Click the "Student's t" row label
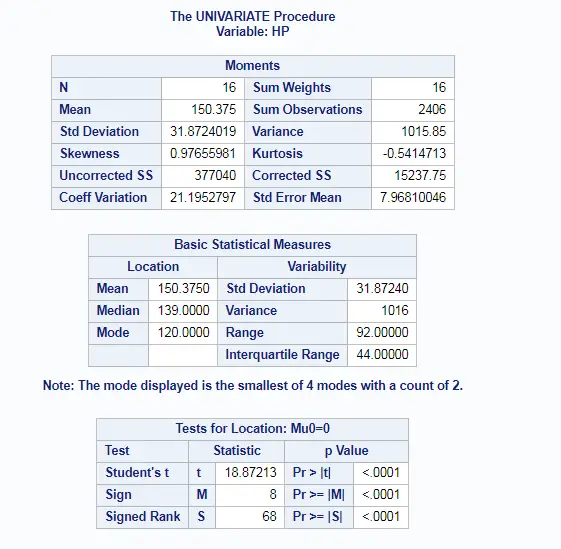 [x=137, y=473]
